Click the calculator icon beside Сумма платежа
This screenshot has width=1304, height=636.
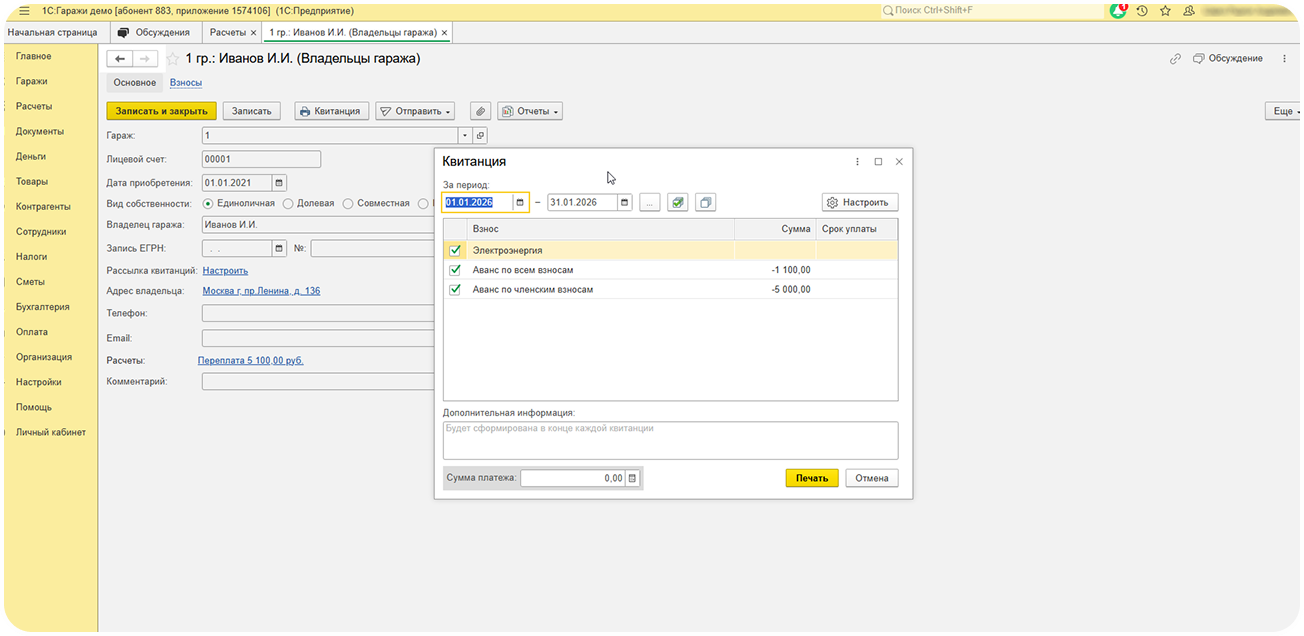click(x=632, y=478)
